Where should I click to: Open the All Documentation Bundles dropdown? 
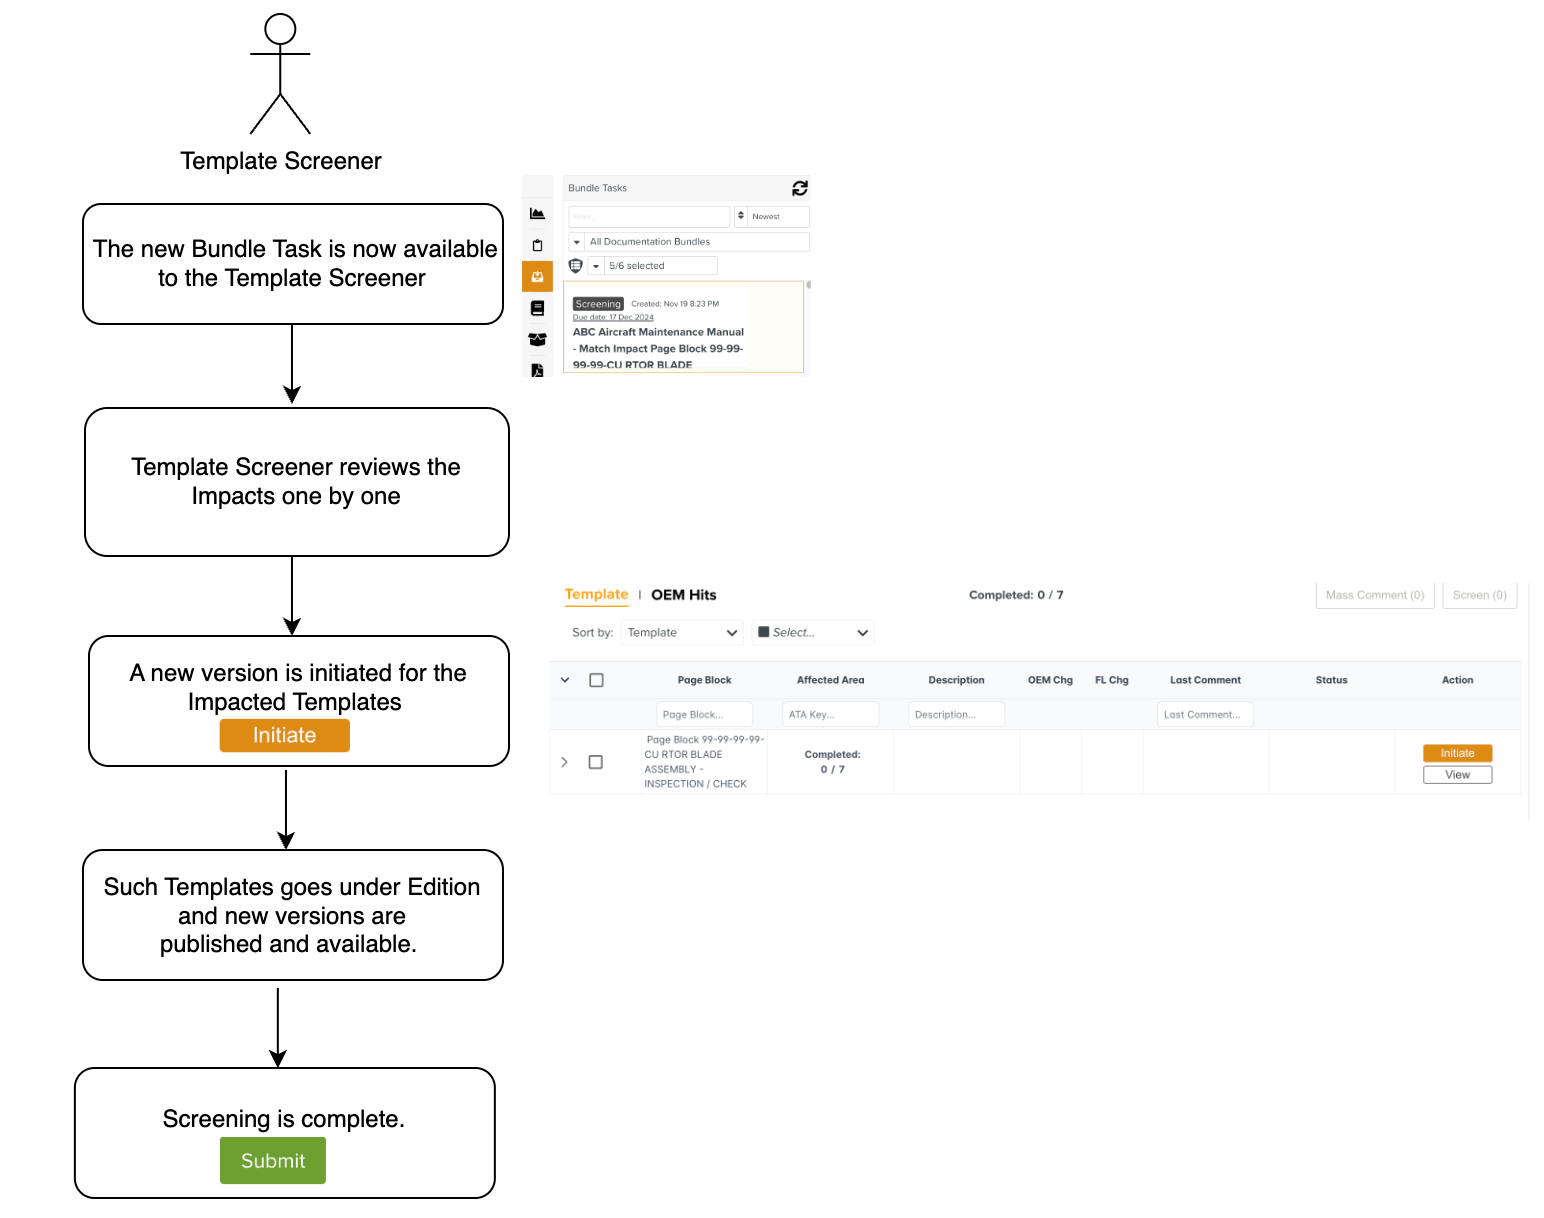pyautogui.click(x=689, y=242)
